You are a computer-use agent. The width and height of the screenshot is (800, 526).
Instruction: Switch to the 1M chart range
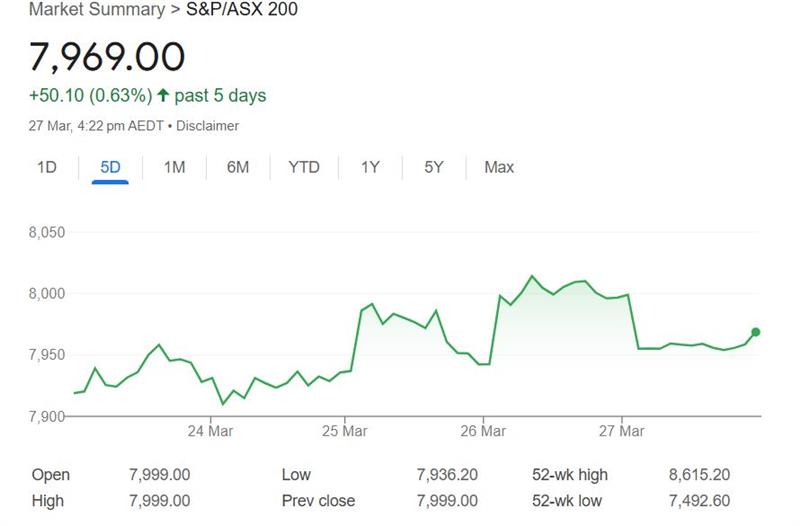point(174,167)
